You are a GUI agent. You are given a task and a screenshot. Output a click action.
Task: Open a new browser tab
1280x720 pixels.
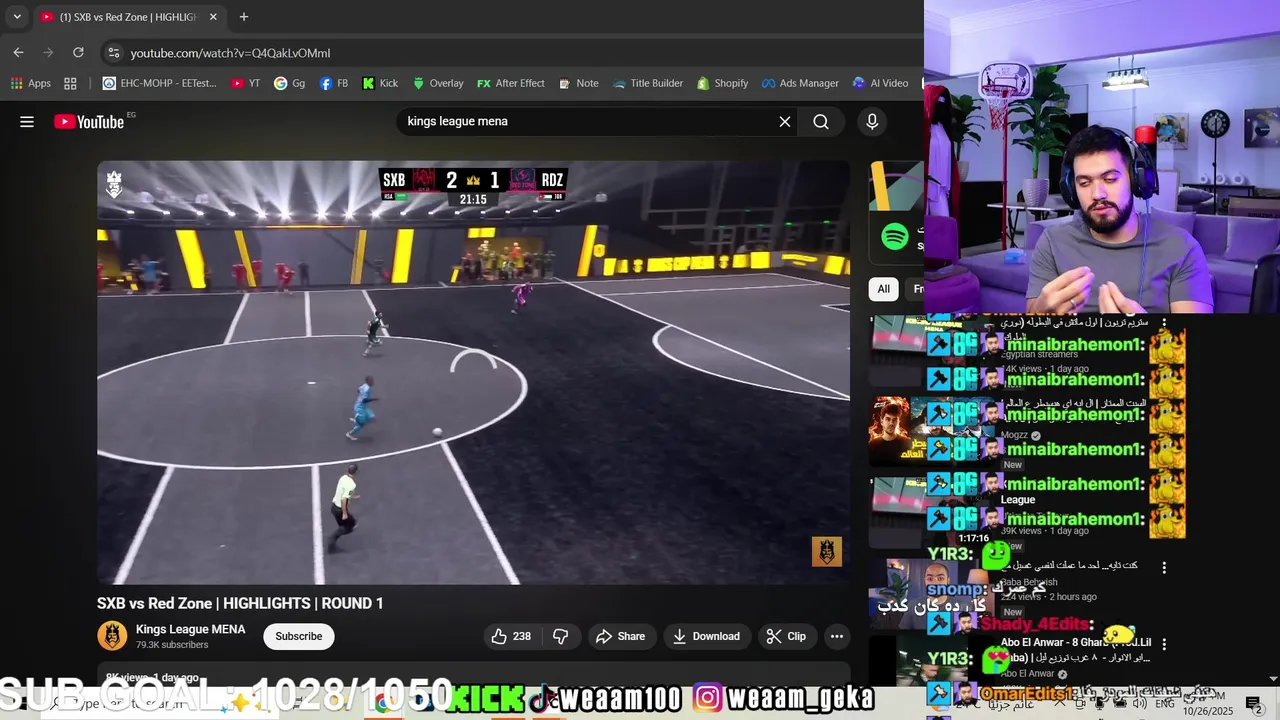[x=243, y=17]
